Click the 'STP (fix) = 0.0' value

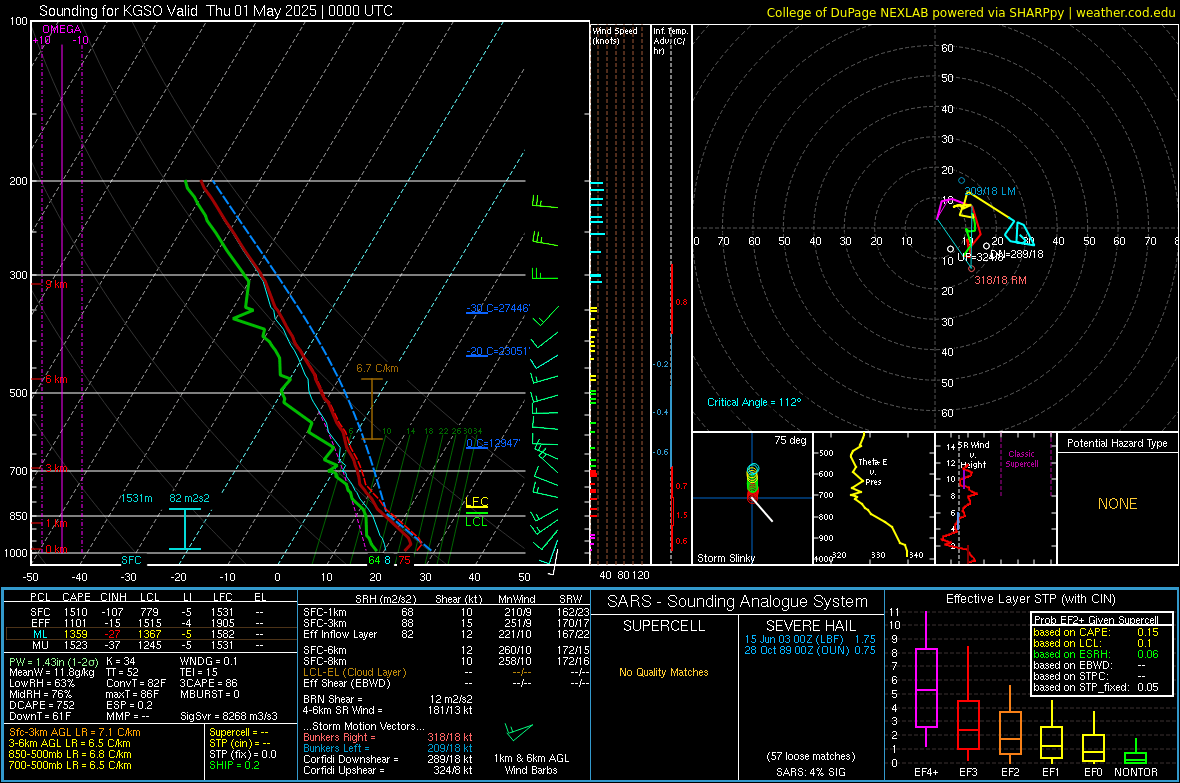(x=243, y=754)
